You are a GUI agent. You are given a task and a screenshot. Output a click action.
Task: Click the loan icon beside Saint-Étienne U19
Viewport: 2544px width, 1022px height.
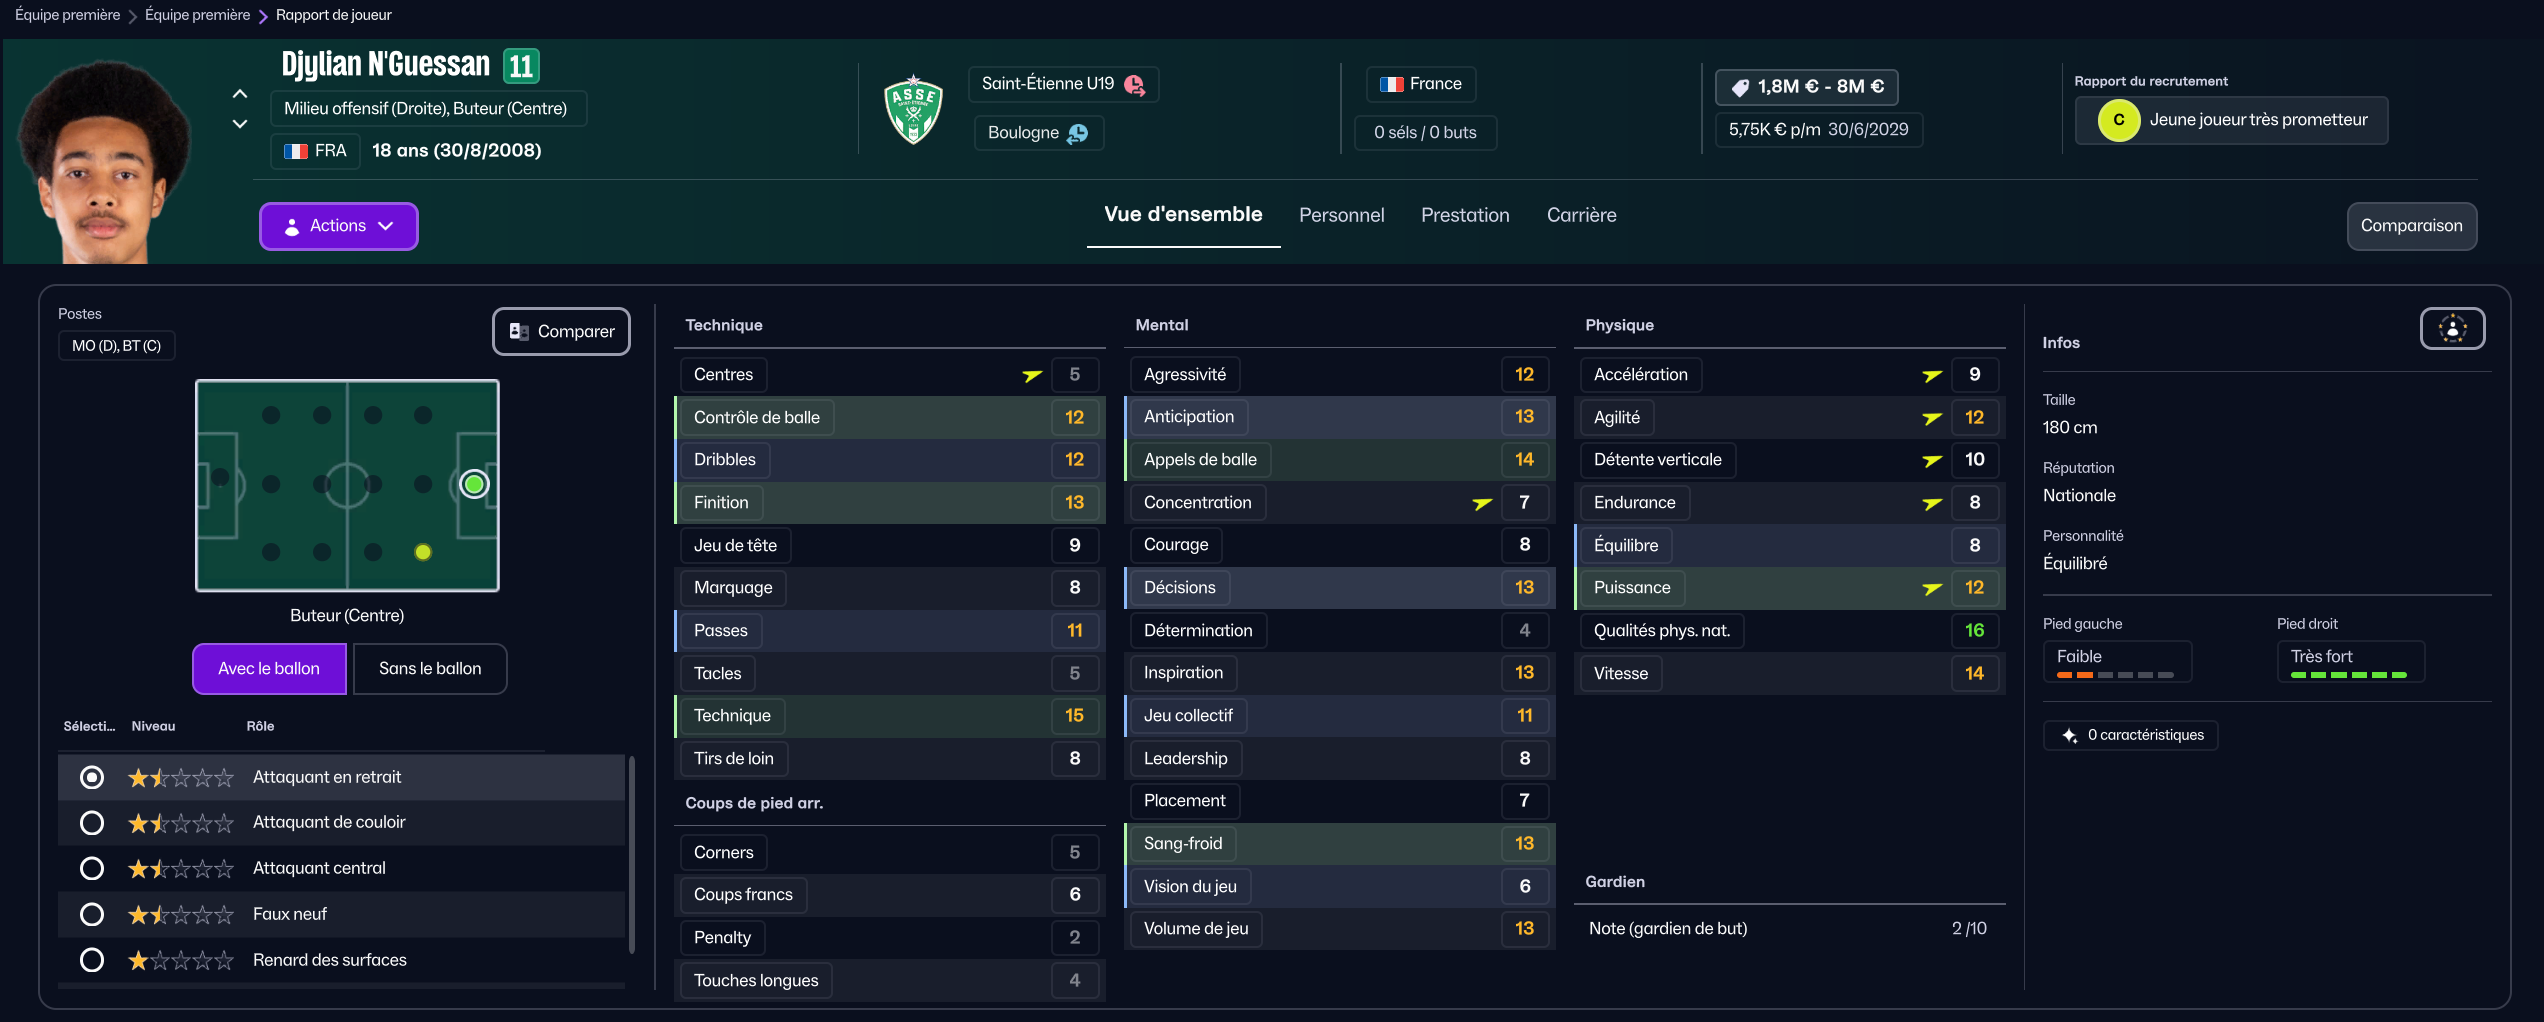point(1135,85)
